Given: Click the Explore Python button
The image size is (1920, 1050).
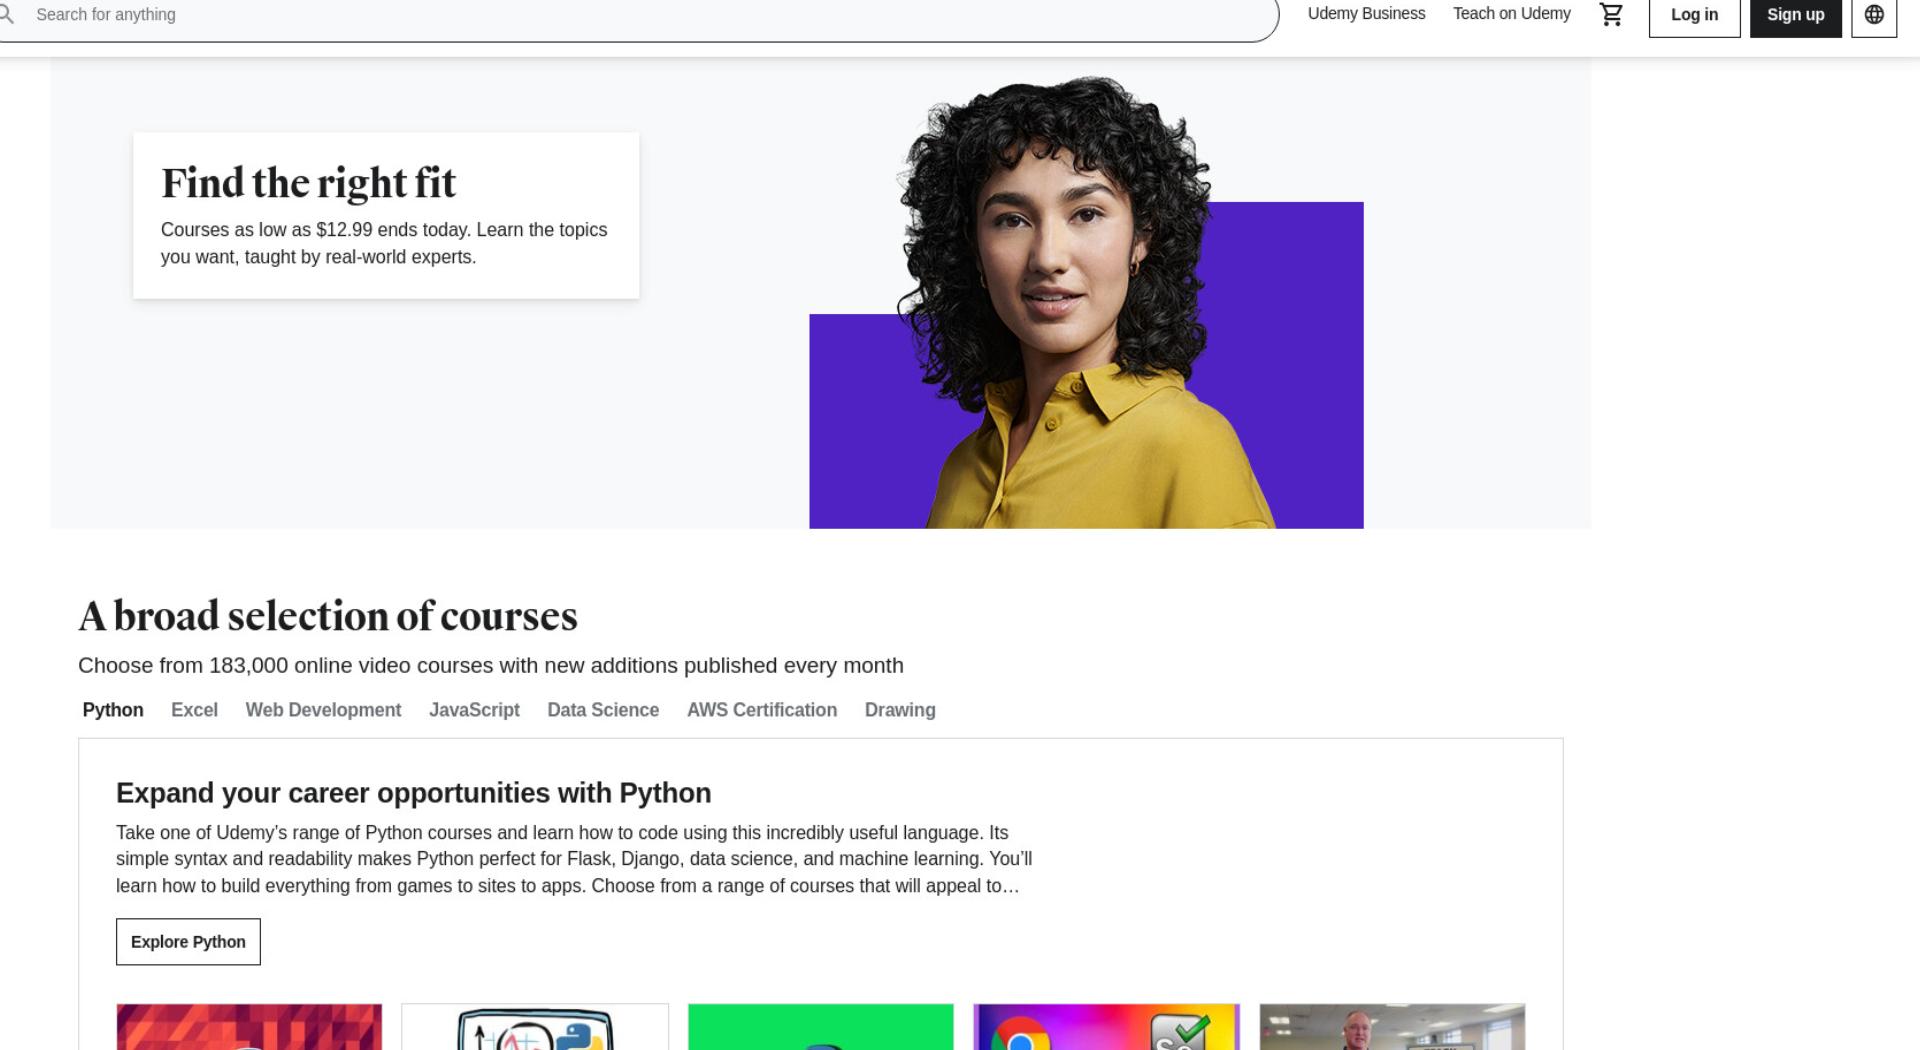Looking at the screenshot, I should tap(188, 942).
